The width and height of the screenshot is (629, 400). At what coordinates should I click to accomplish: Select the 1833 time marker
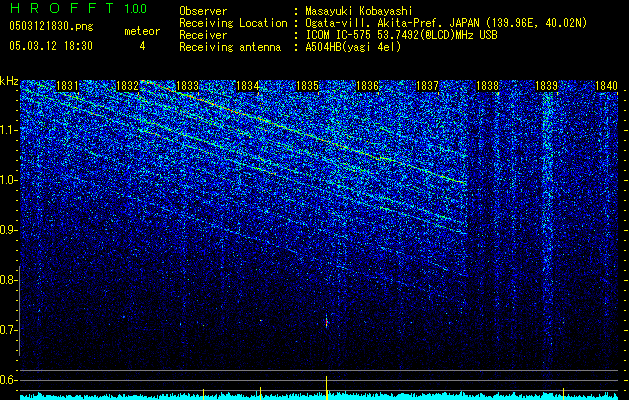pos(187,86)
